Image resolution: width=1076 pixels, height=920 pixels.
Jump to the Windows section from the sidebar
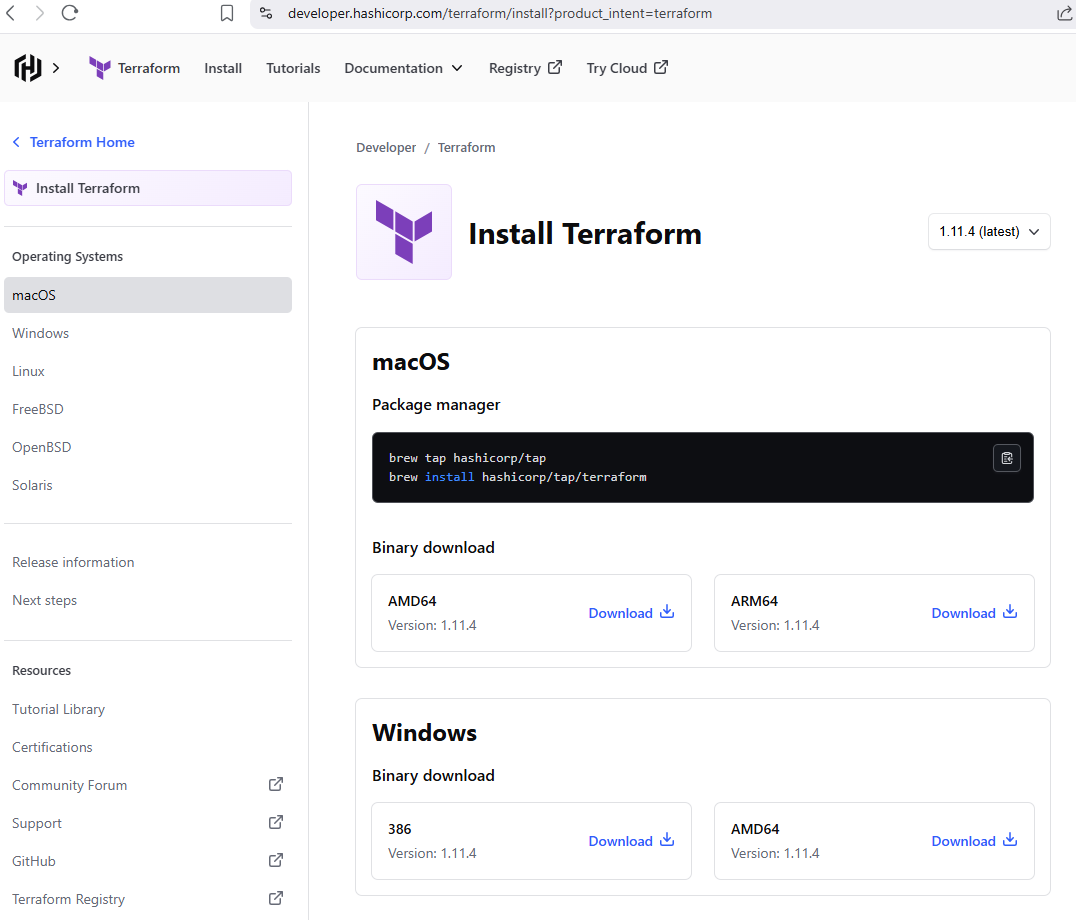pos(40,333)
